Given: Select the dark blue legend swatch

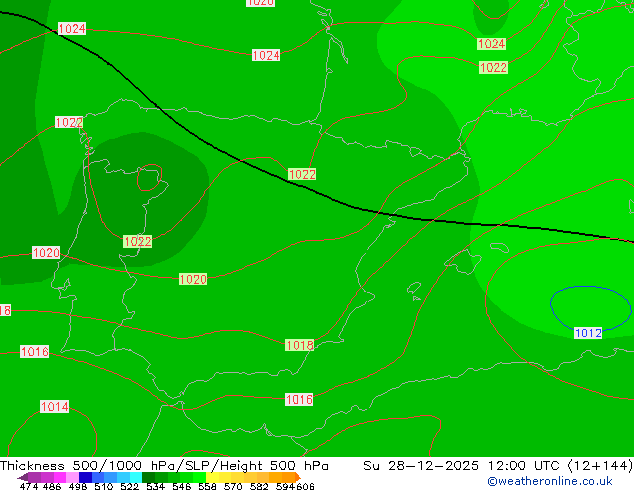Looking at the screenshot, I should click(x=85, y=477).
